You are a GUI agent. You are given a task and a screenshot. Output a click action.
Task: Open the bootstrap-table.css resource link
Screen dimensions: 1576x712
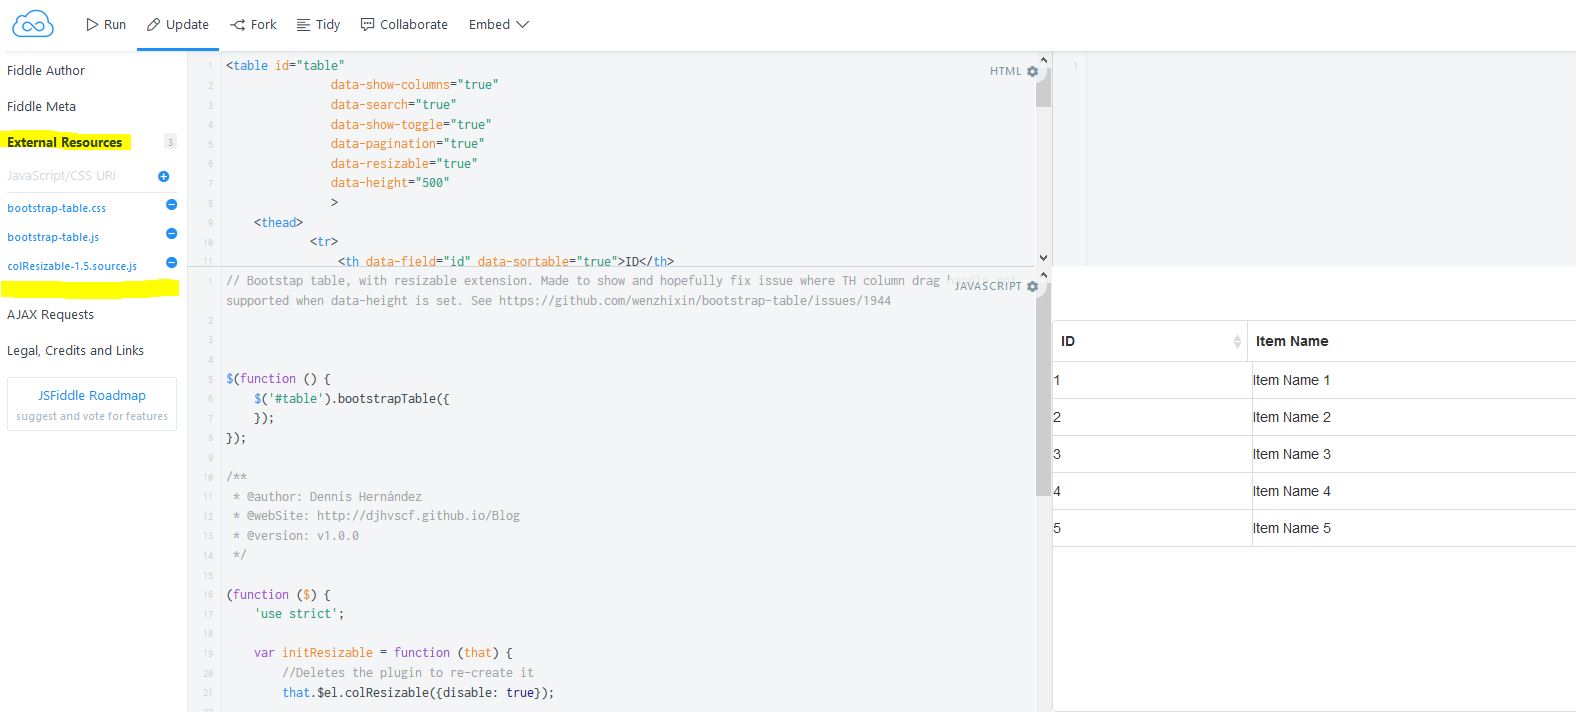click(x=56, y=208)
